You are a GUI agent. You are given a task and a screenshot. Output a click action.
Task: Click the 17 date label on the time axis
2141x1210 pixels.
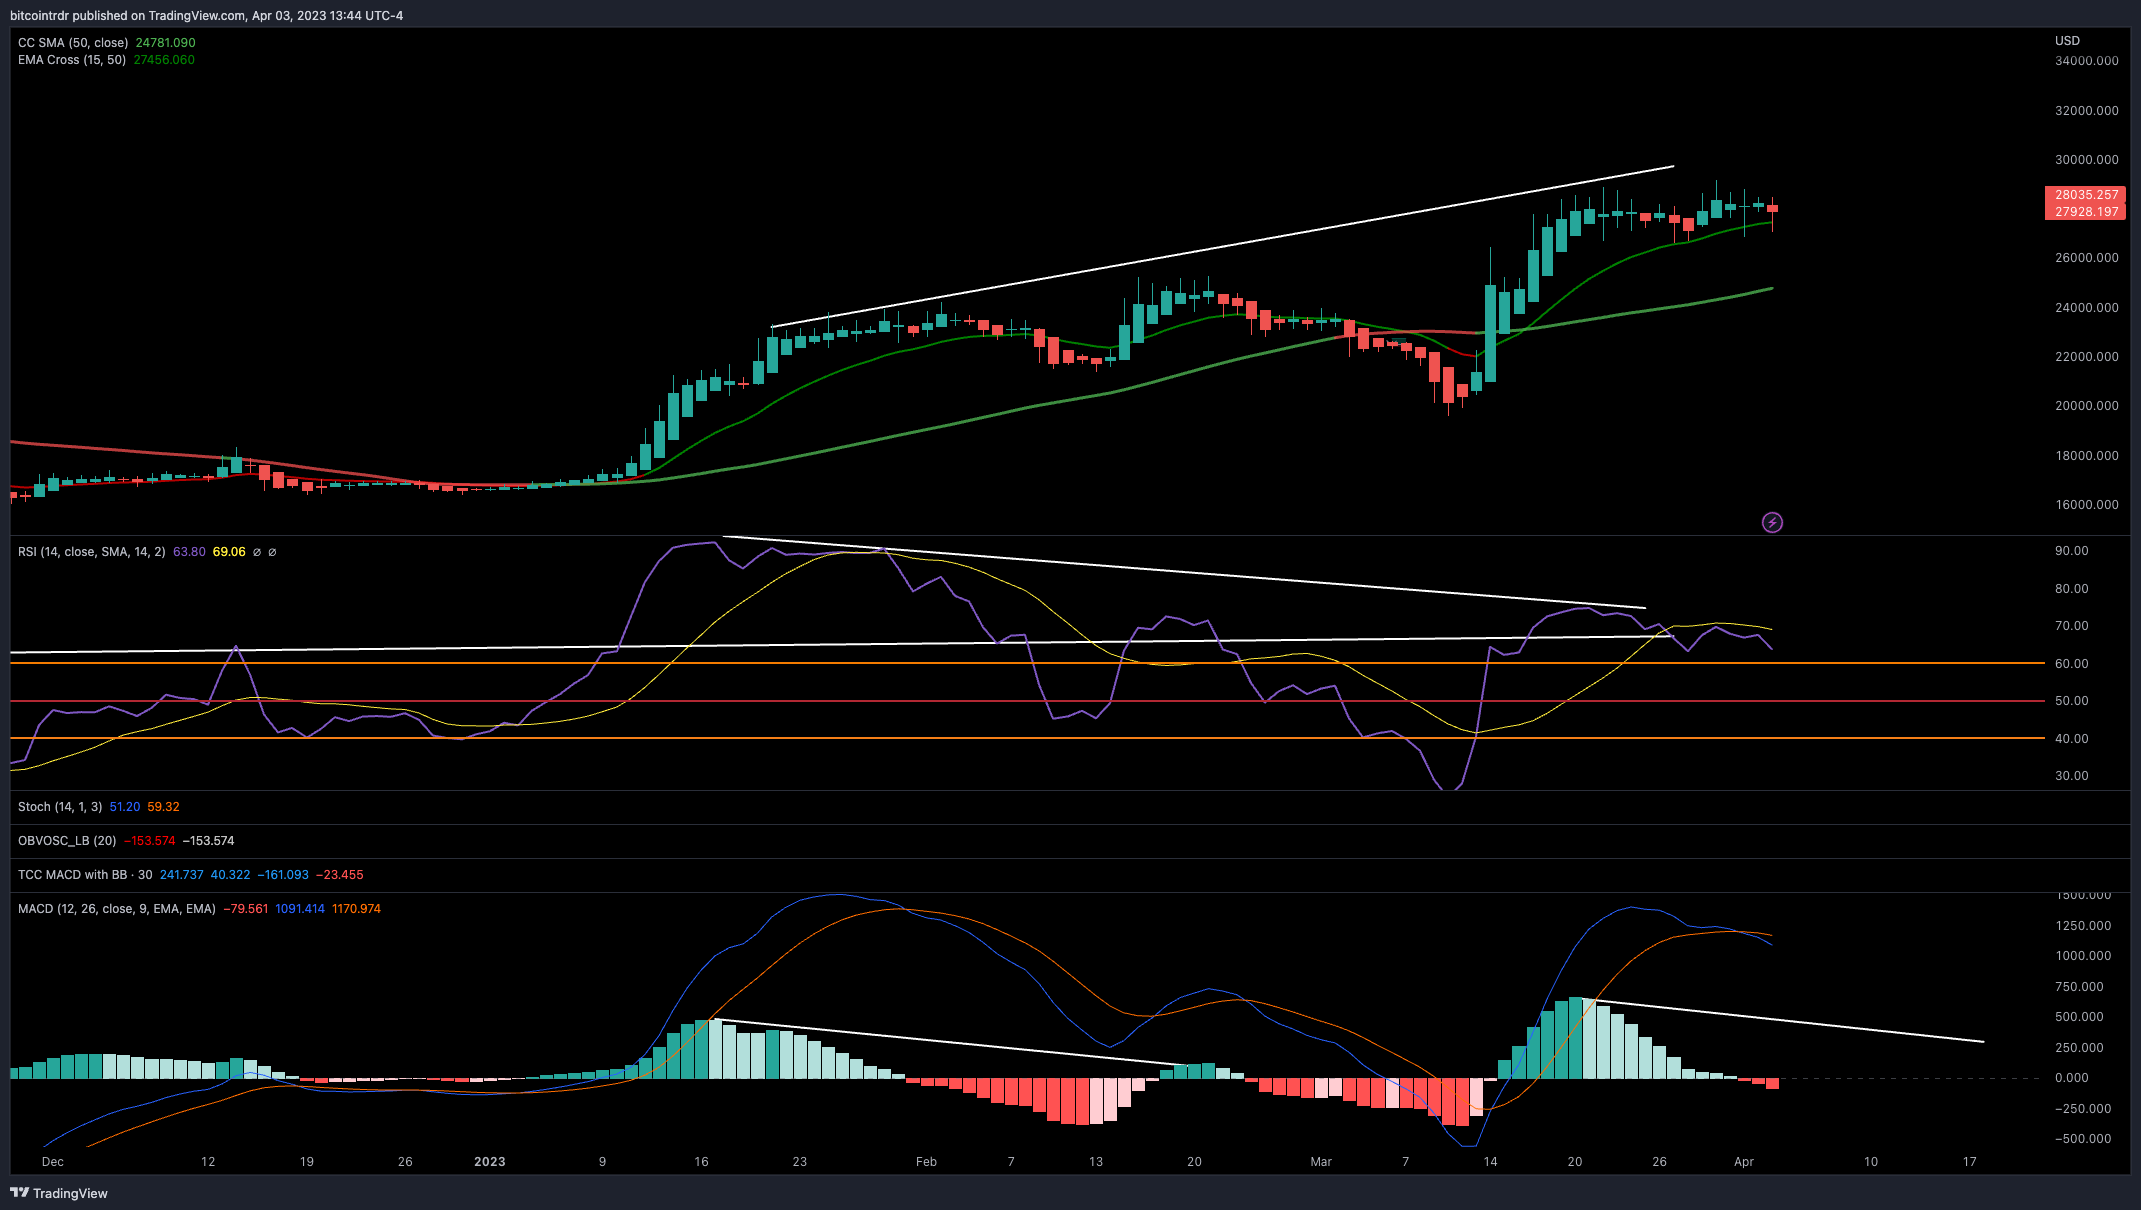(1970, 1162)
